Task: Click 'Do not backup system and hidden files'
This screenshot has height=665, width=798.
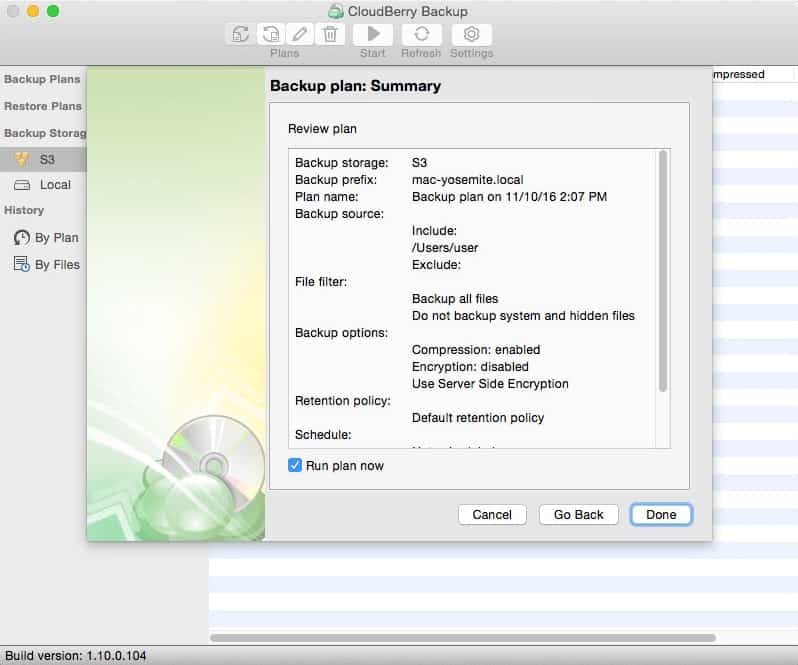Action: (x=523, y=315)
